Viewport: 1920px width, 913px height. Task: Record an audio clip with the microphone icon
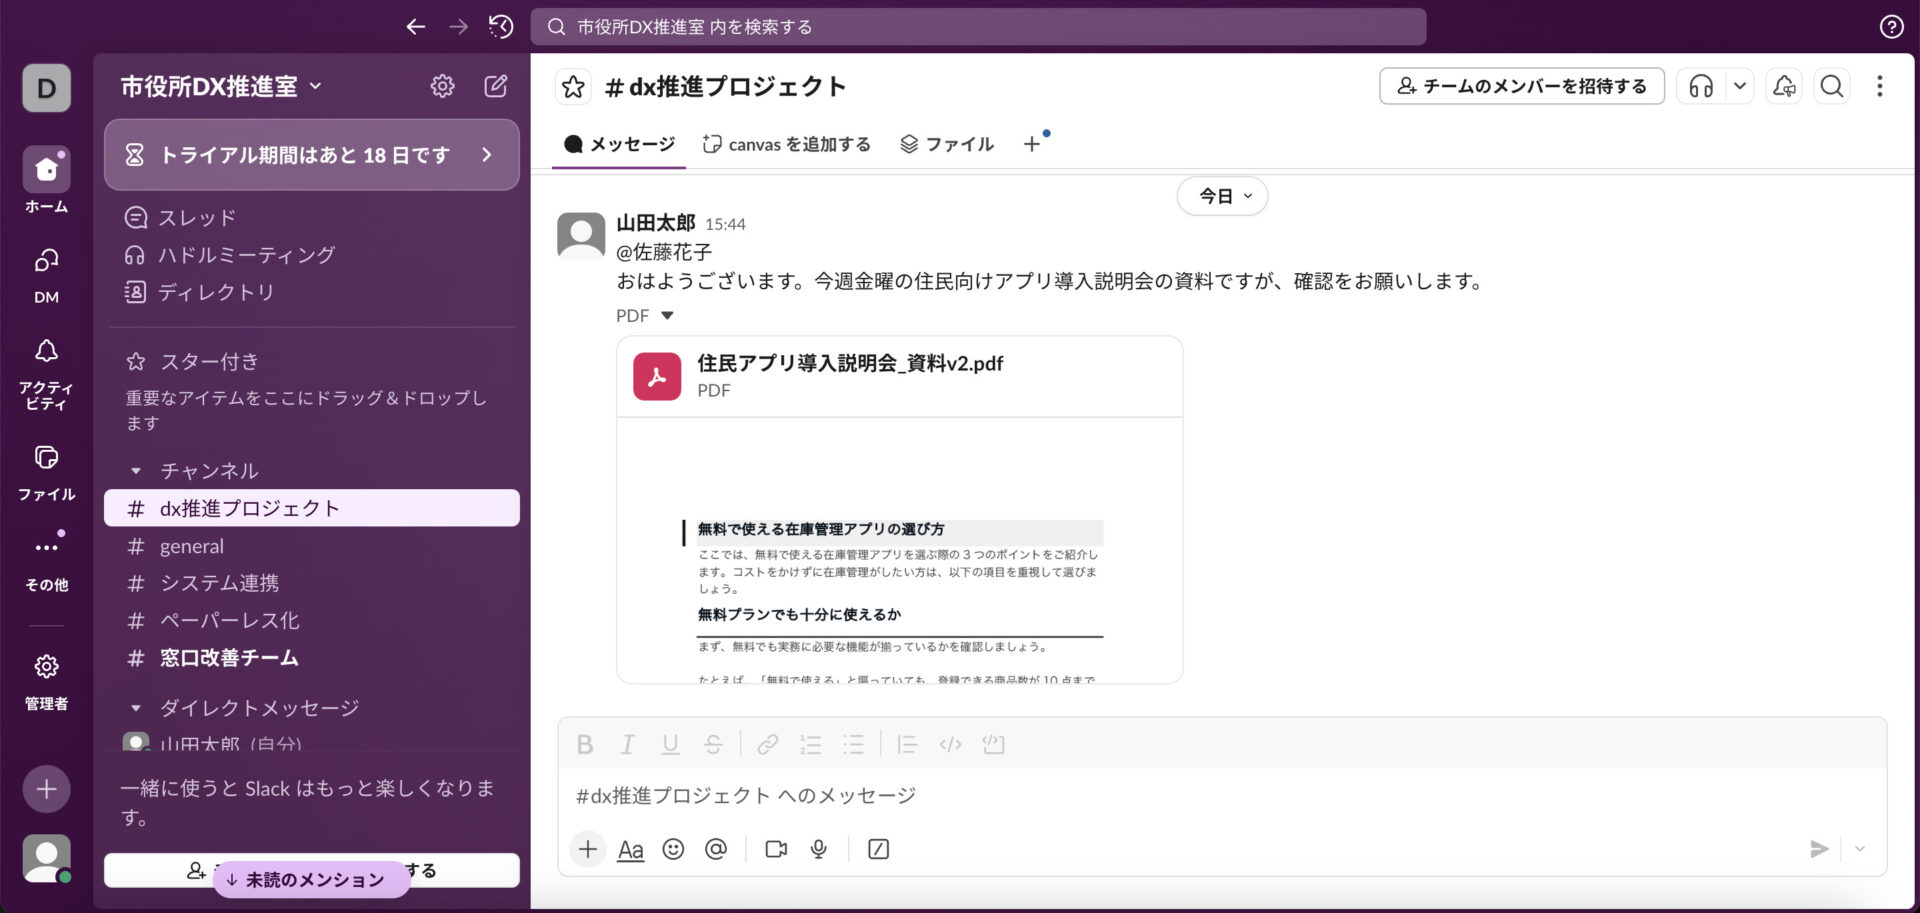[818, 849]
